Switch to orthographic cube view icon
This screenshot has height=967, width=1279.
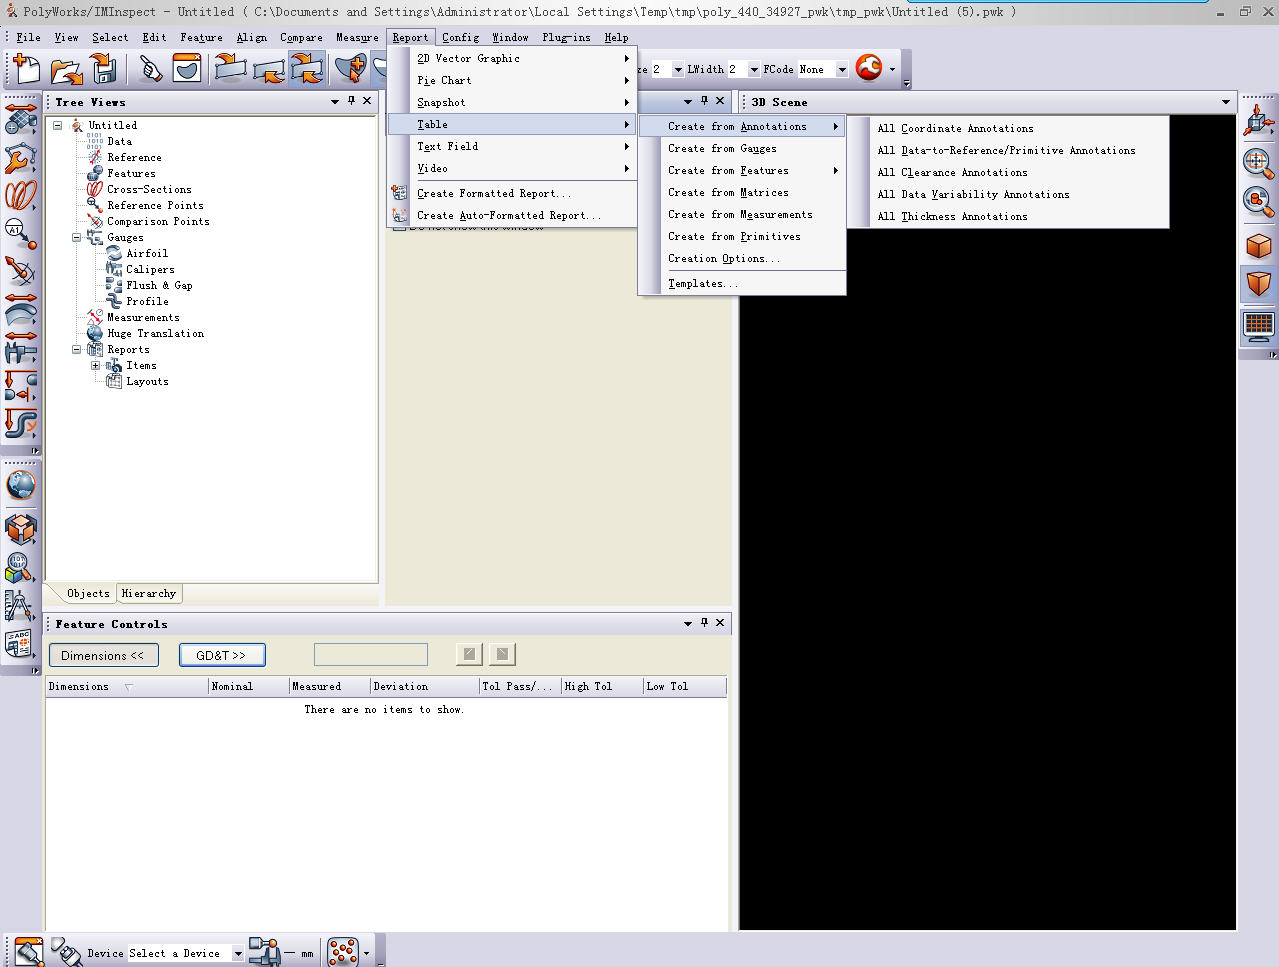click(x=1258, y=245)
